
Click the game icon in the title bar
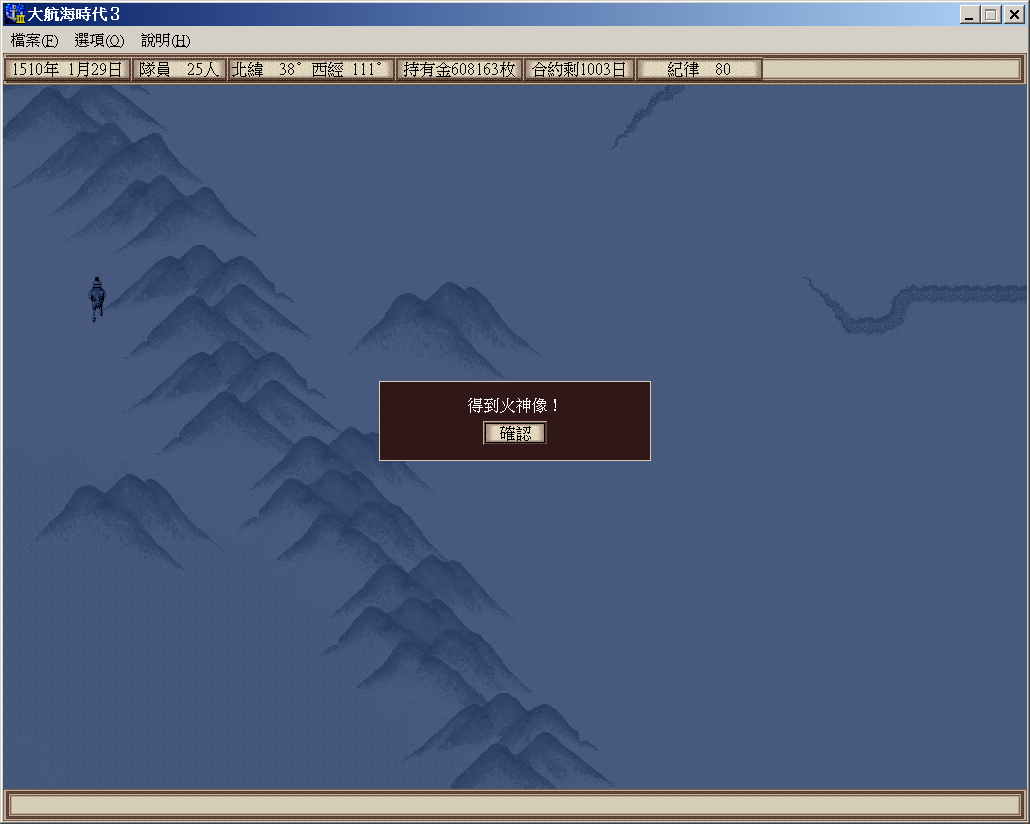point(14,14)
